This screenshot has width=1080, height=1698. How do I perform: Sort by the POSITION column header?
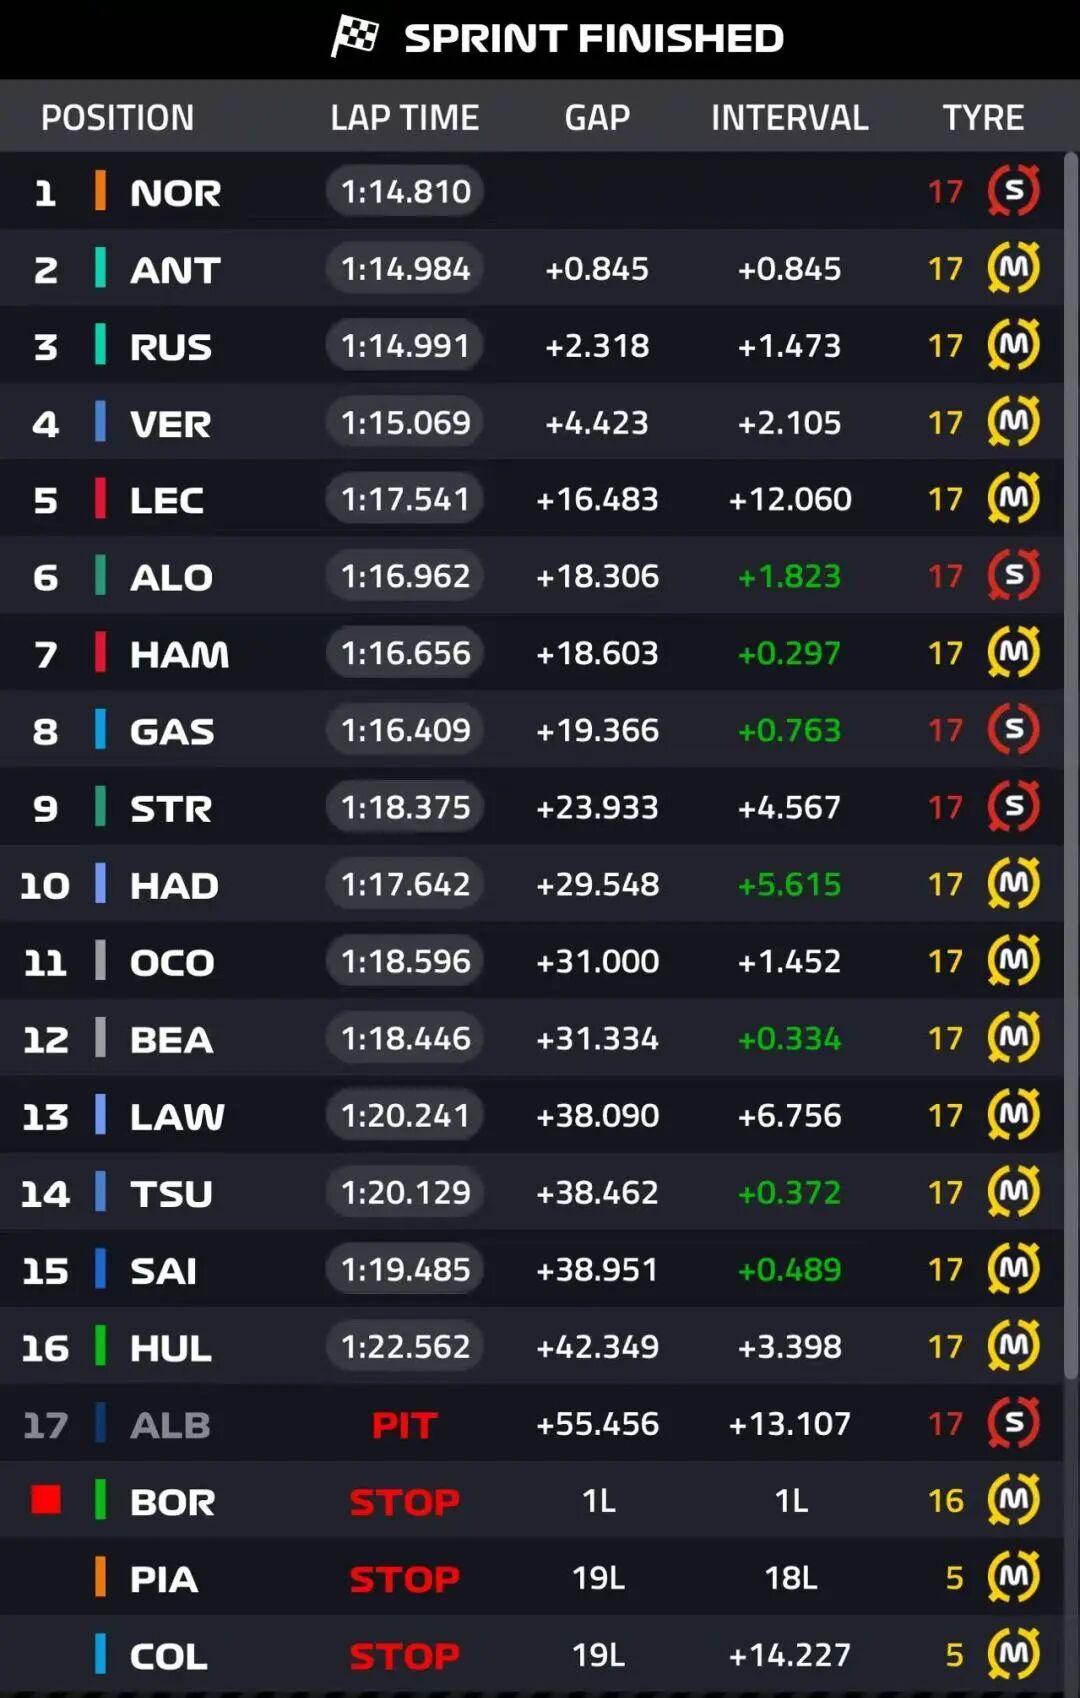pos(117,117)
